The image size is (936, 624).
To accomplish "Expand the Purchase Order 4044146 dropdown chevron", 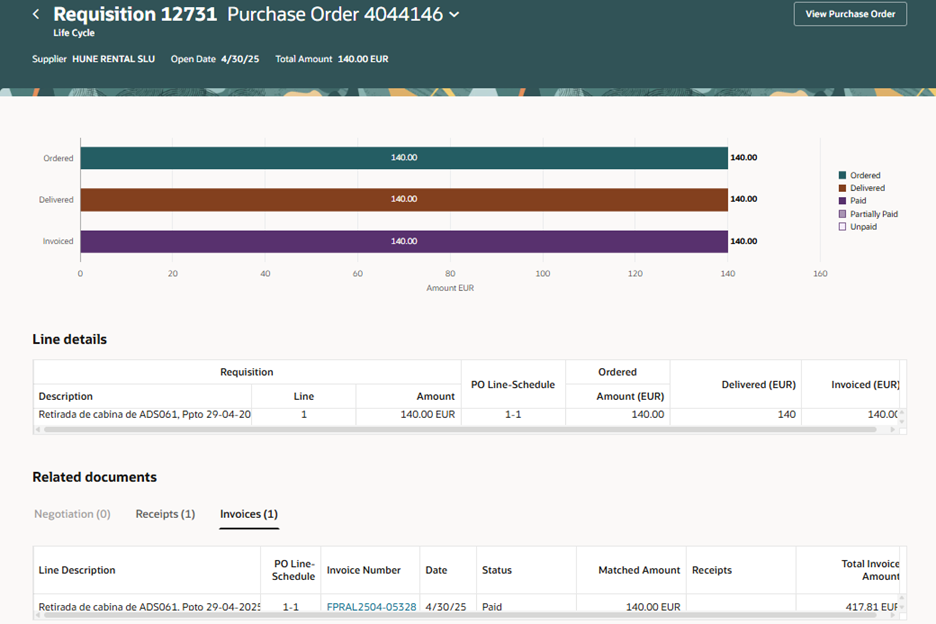I will [x=454, y=14].
